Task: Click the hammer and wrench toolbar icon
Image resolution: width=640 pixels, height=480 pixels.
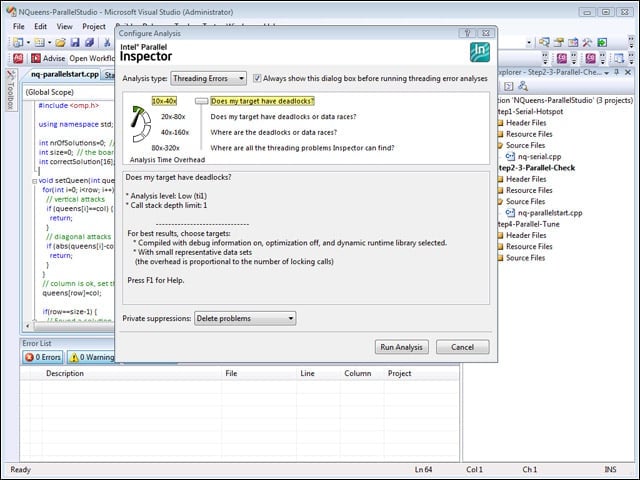Action: (587, 42)
